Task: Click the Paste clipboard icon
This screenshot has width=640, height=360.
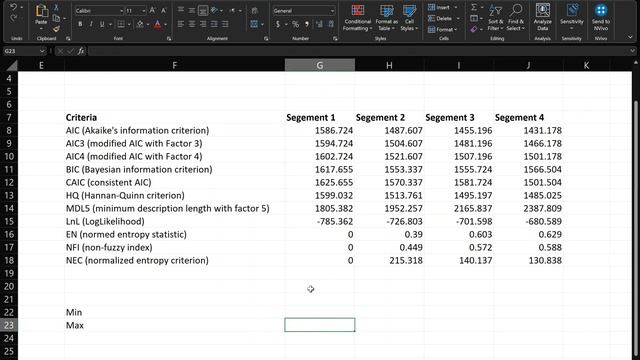Action: pos(41,11)
